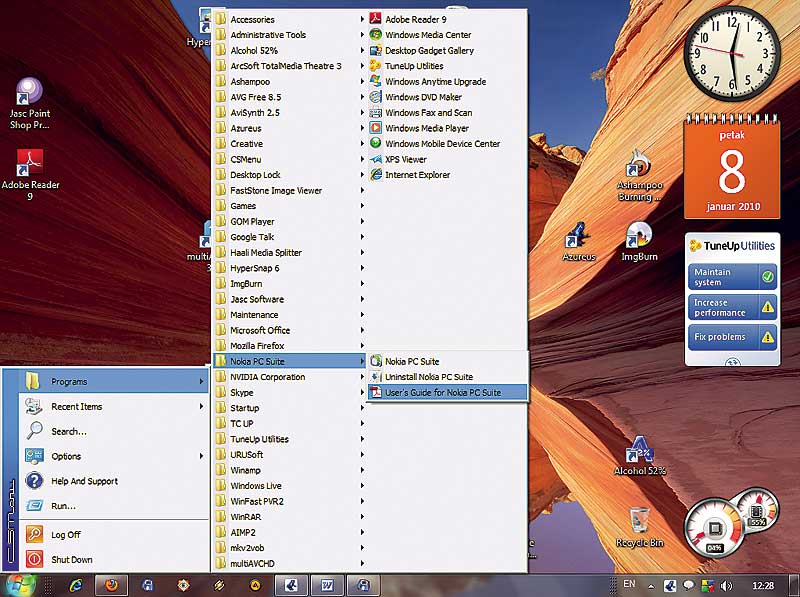Screen dimensions: 800x597
Task: Open the Windows Live folder
Action: [x=290, y=486]
